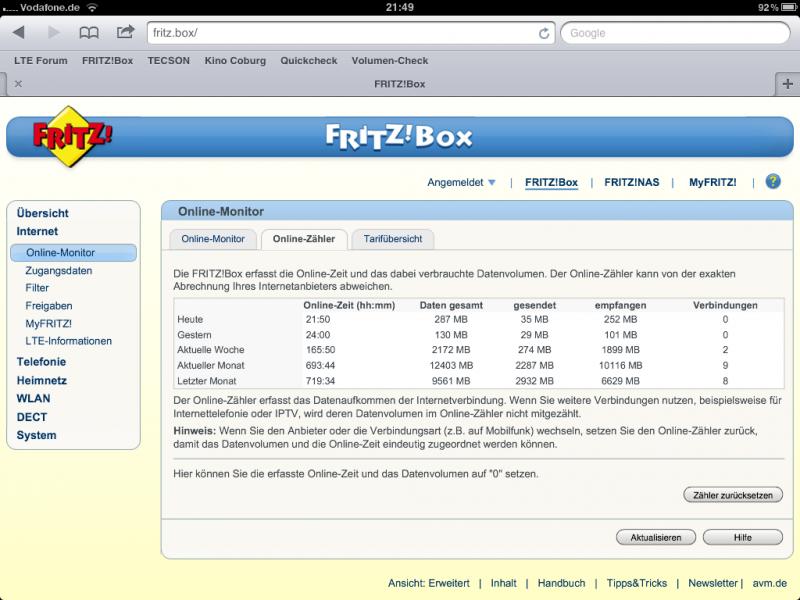Select the Online-Zähler tab
800x600 pixels.
[304, 239]
